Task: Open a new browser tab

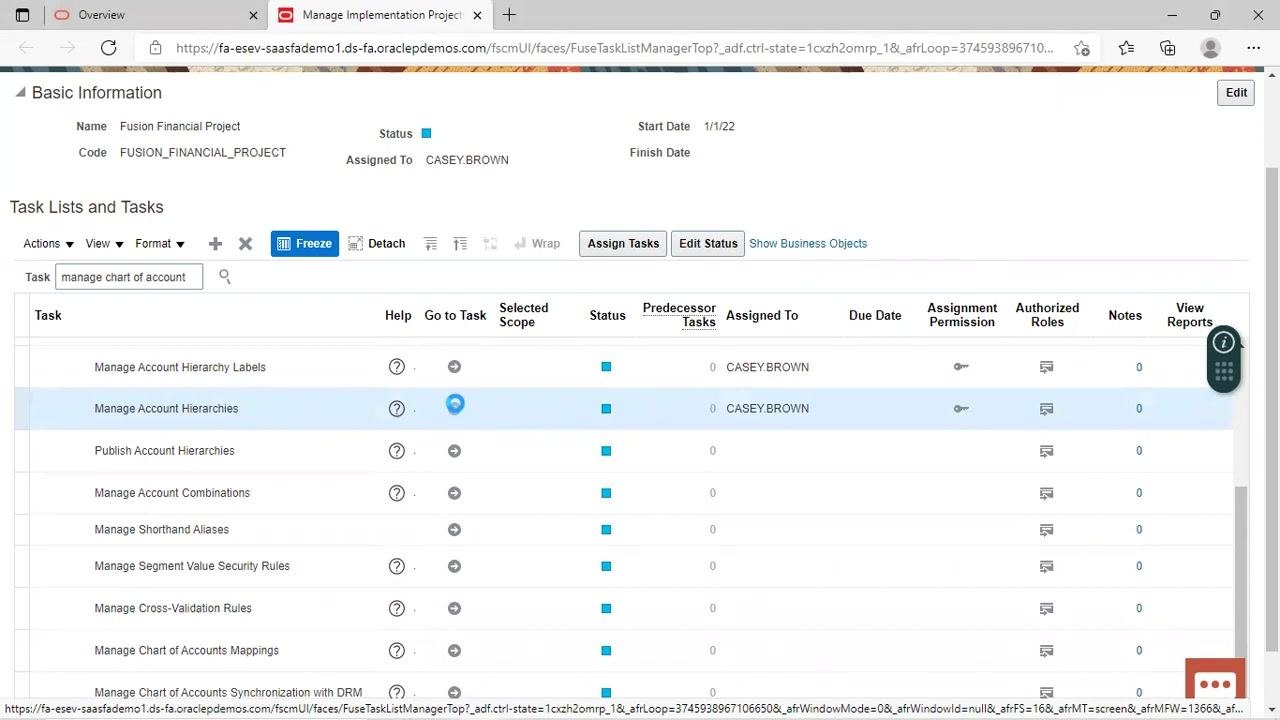Action: 509,15
